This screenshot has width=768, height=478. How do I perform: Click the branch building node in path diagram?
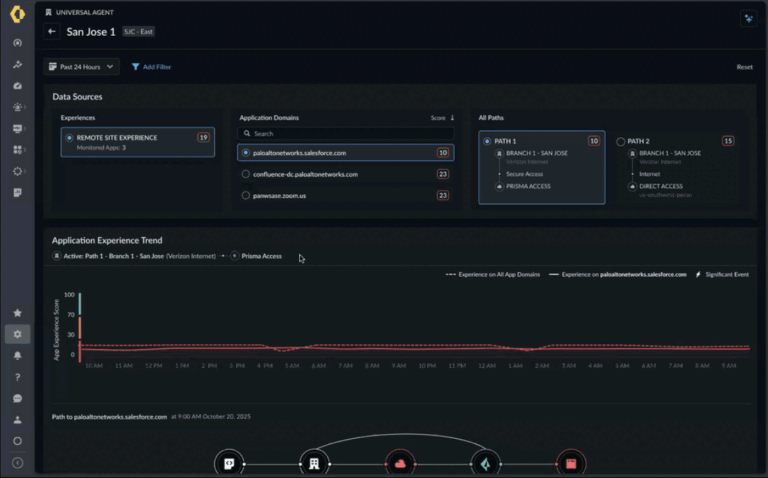coord(314,463)
